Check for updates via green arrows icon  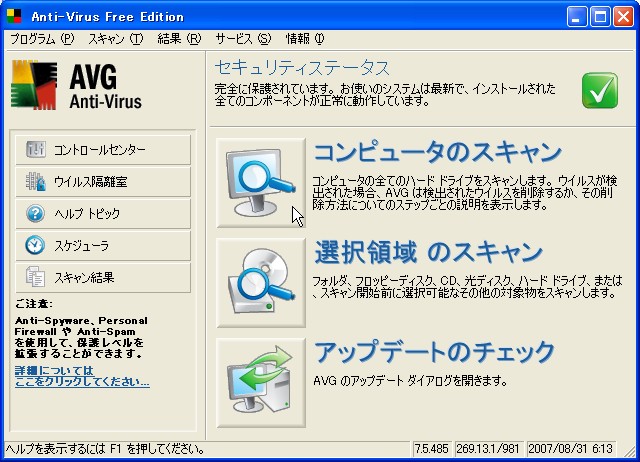coord(261,383)
